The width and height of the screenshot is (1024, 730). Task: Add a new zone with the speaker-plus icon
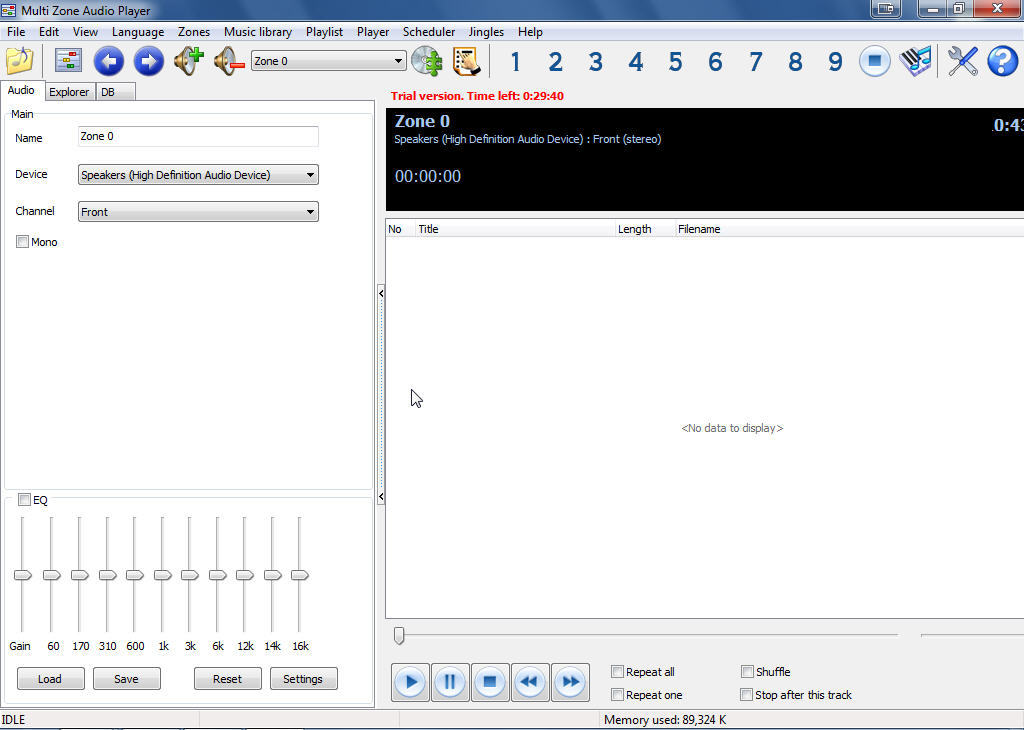tap(188, 60)
